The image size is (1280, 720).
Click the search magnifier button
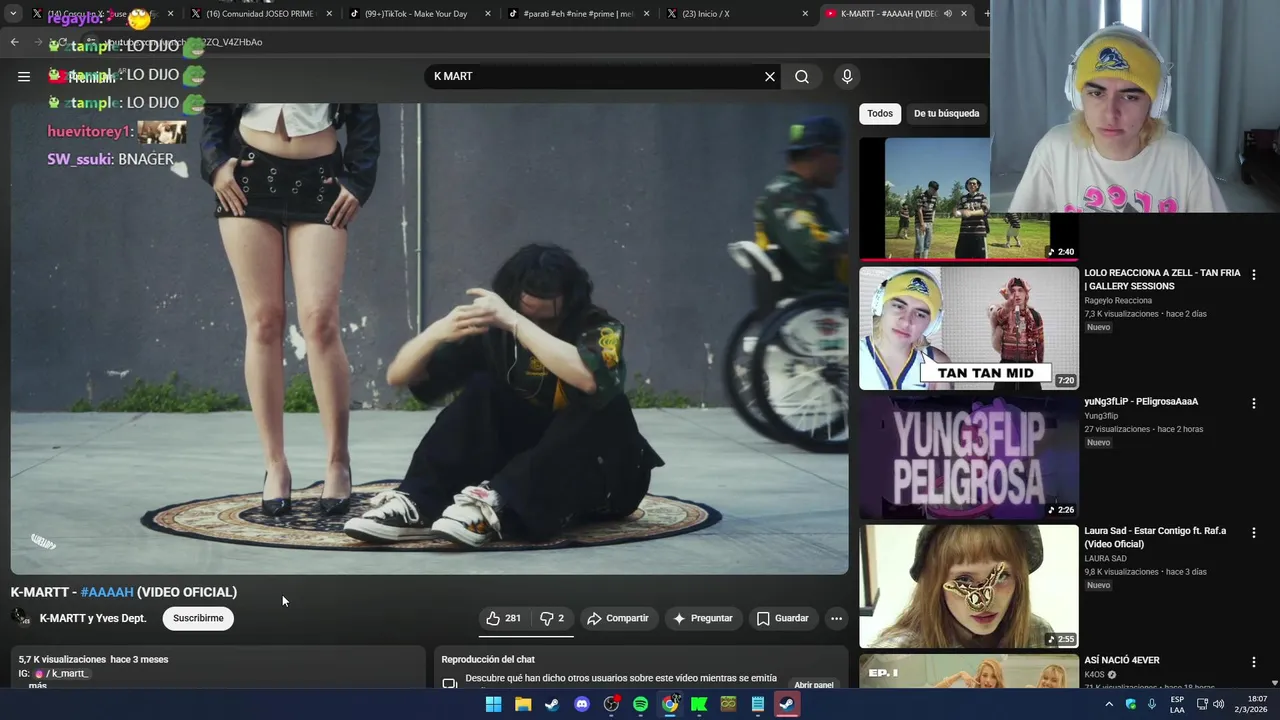802,76
